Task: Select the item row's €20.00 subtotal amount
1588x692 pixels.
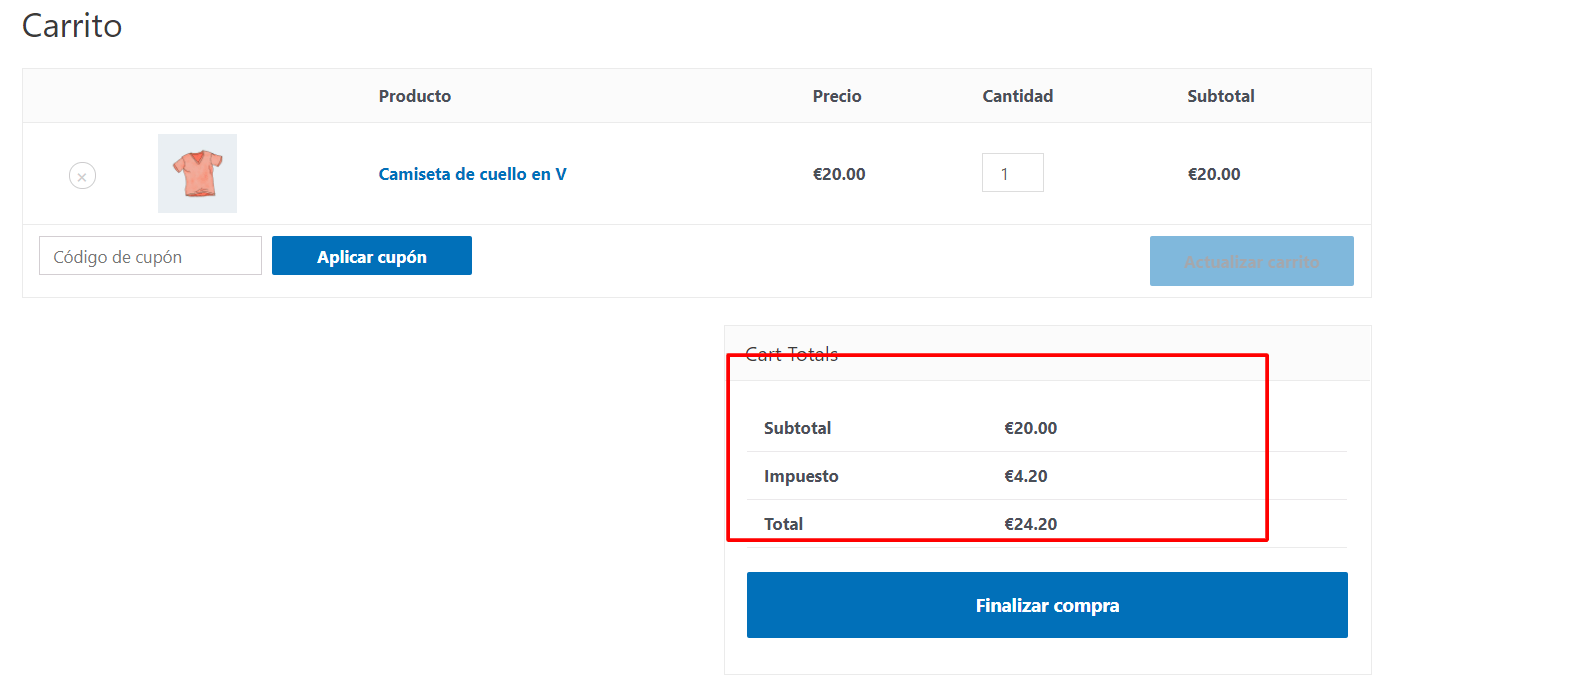Action: 1214,174
